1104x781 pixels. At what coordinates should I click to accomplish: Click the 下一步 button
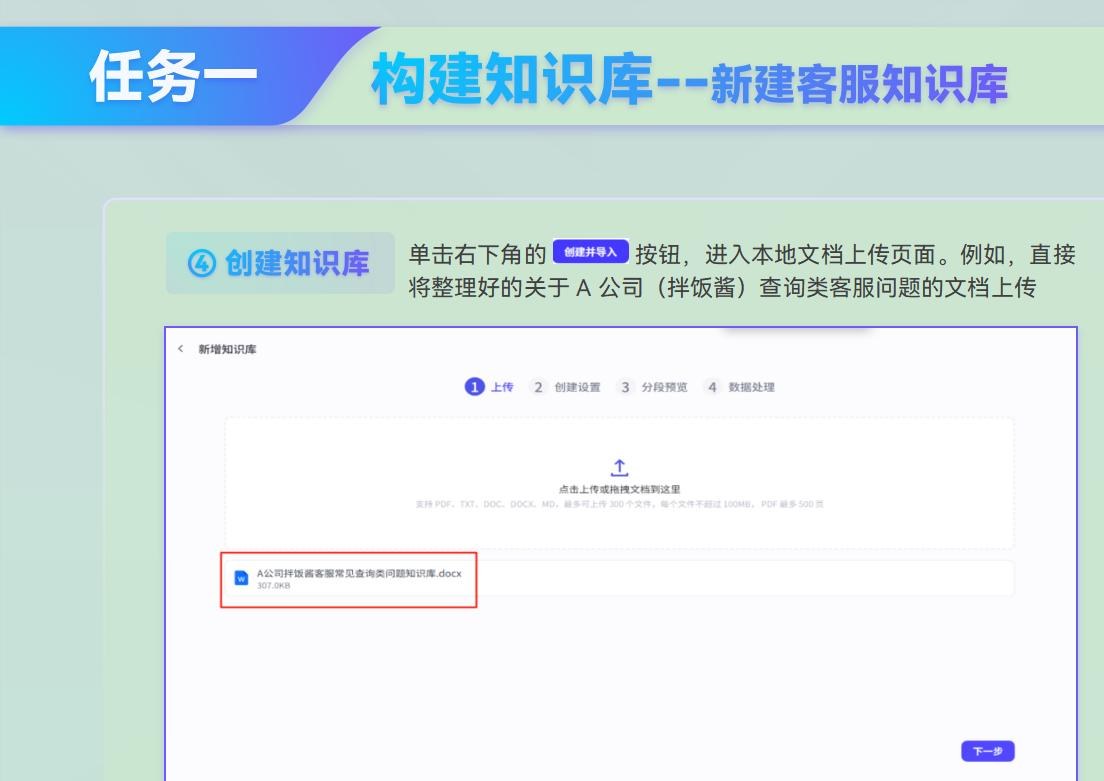click(x=987, y=751)
